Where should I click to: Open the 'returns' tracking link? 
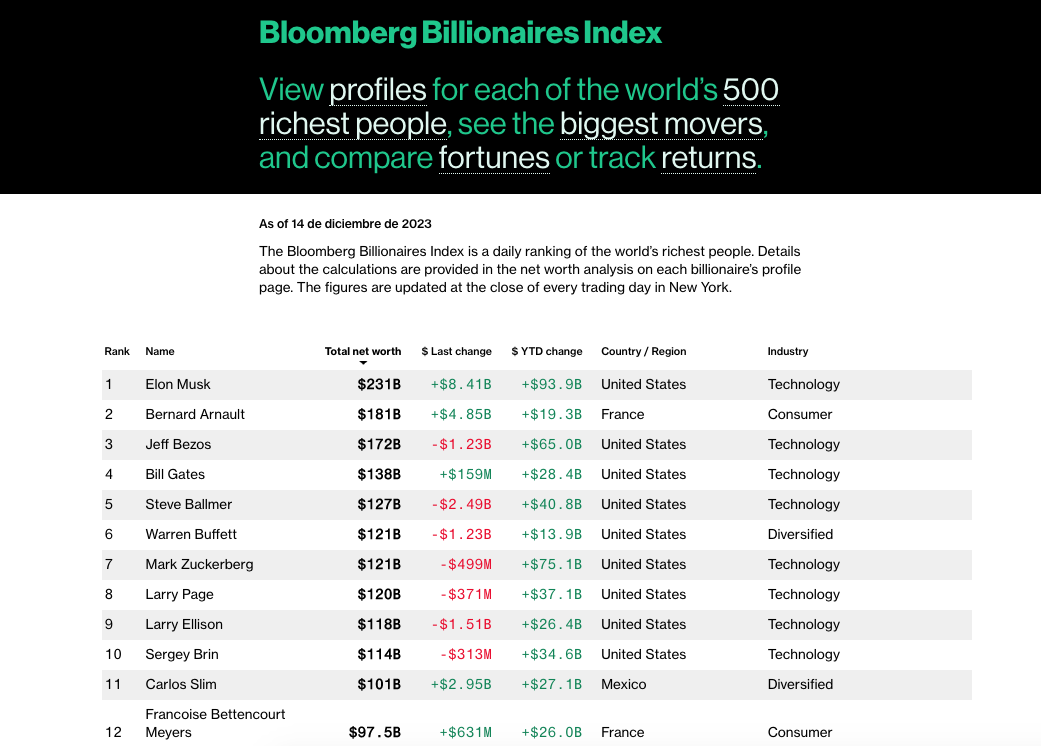pyautogui.click(x=708, y=158)
